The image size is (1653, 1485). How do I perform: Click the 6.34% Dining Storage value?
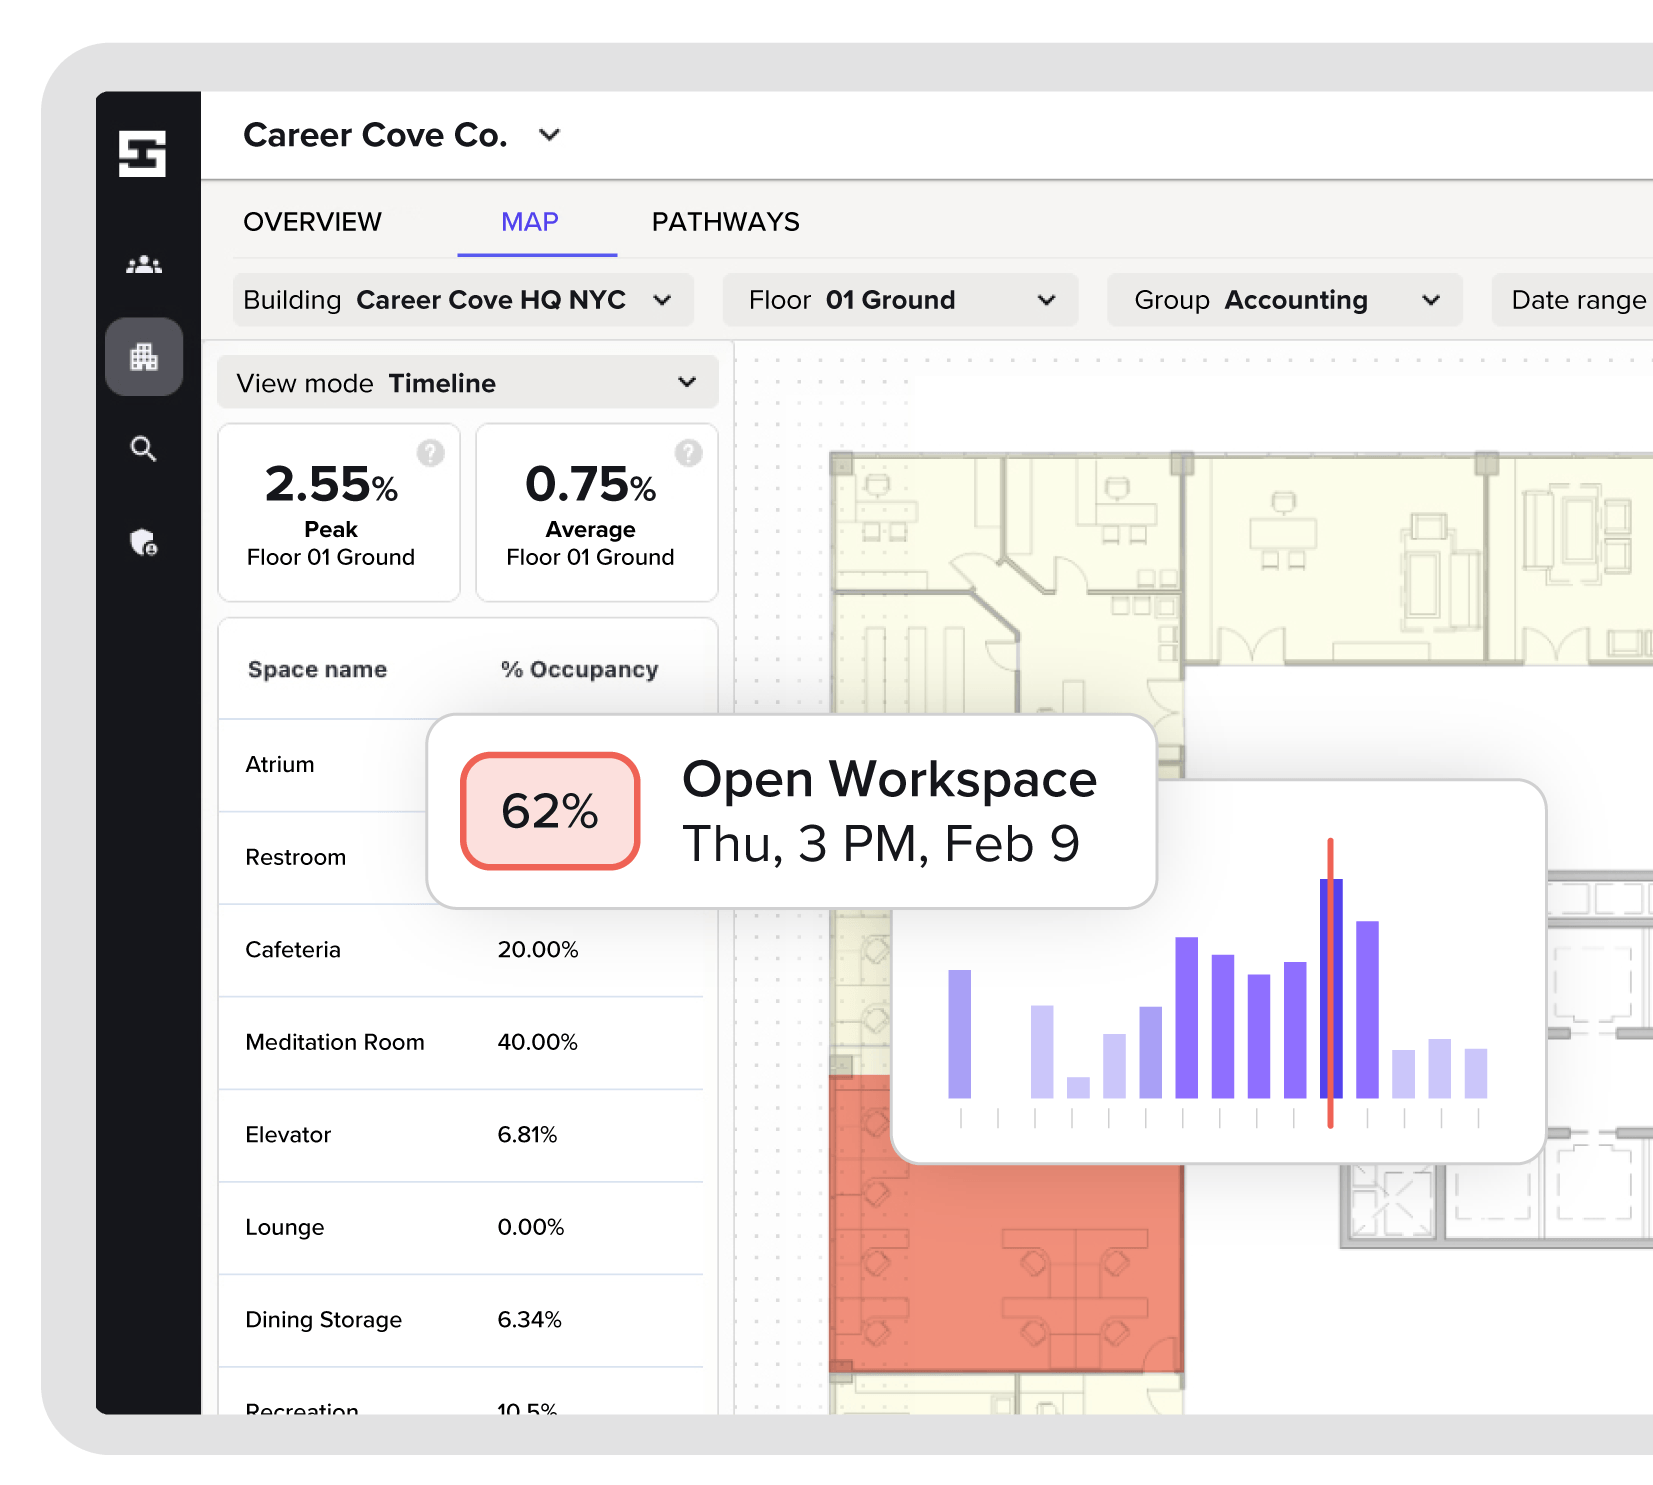(530, 1320)
